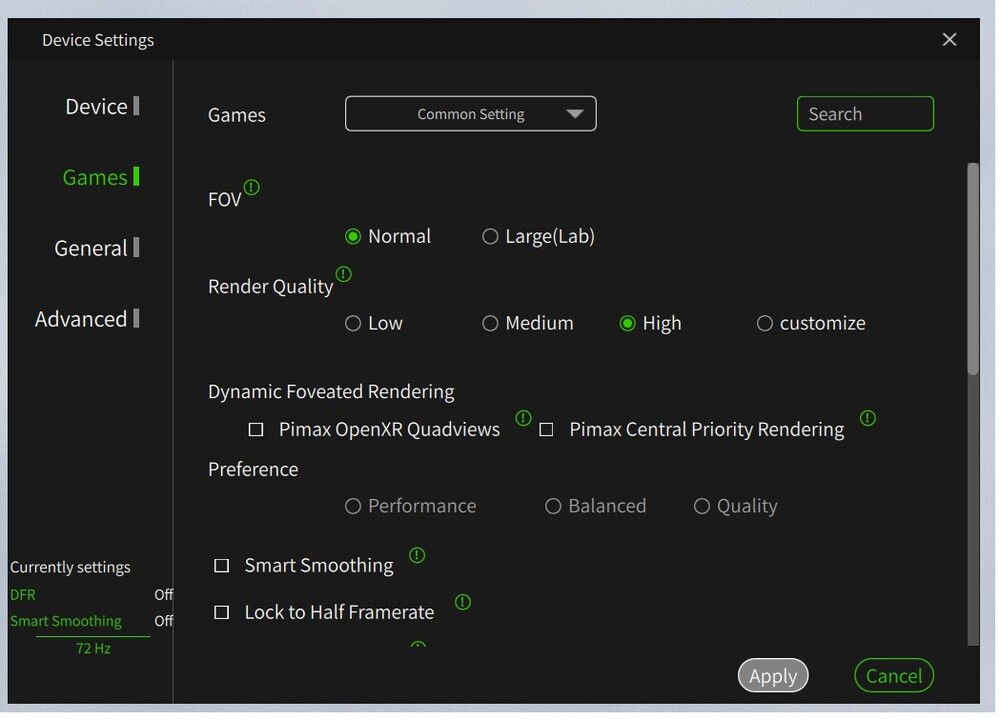
Task: Open the Advanced settings tab
Action: coord(82,320)
